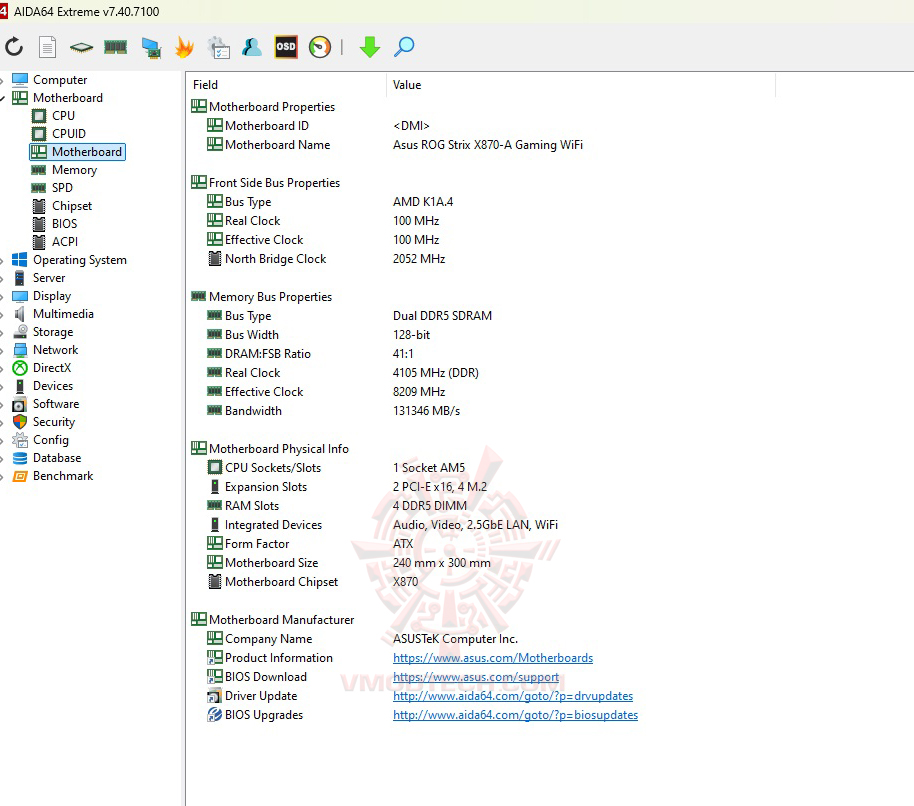Select Benchmark in the tree
Screen dimensions: 914x806
[x=63, y=476]
